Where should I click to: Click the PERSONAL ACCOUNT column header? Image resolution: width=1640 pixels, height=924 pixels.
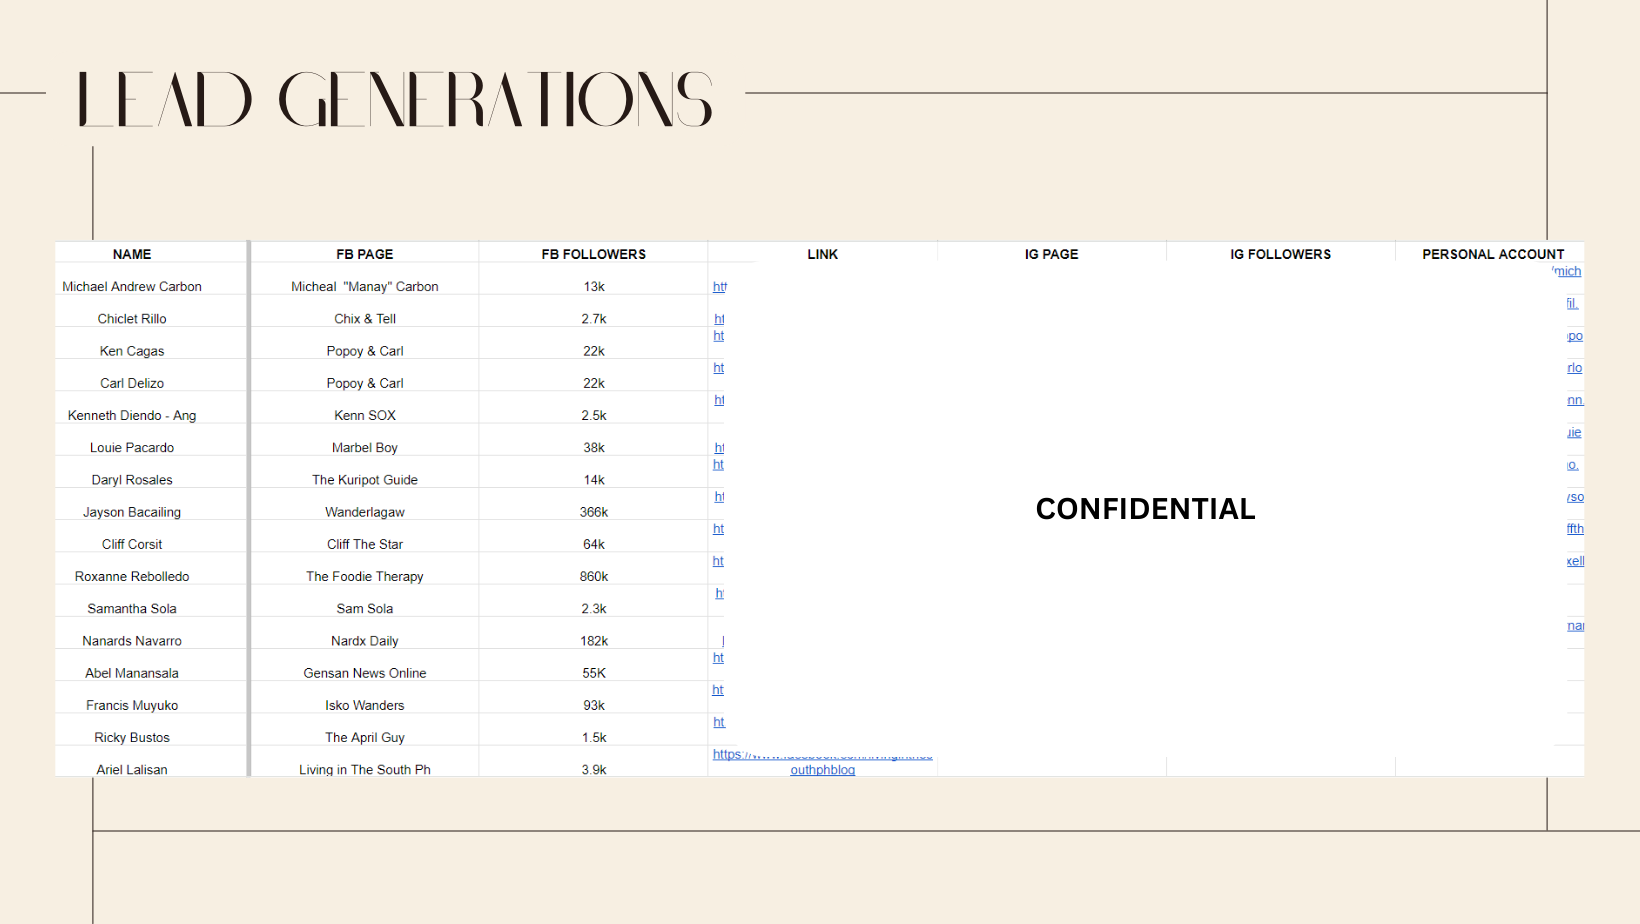[1492, 254]
